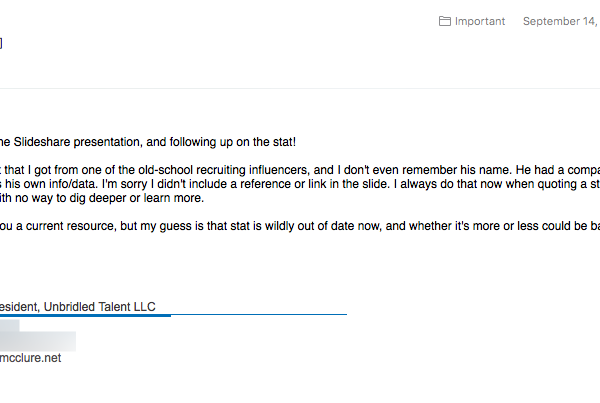The height and width of the screenshot is (403, 600).
Task: Click the word 'presentation' in the first line
Action: coord(108,142)
